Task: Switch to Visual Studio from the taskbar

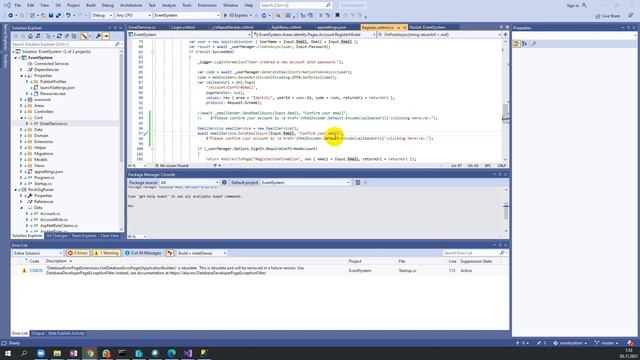Action: [188, 353]
